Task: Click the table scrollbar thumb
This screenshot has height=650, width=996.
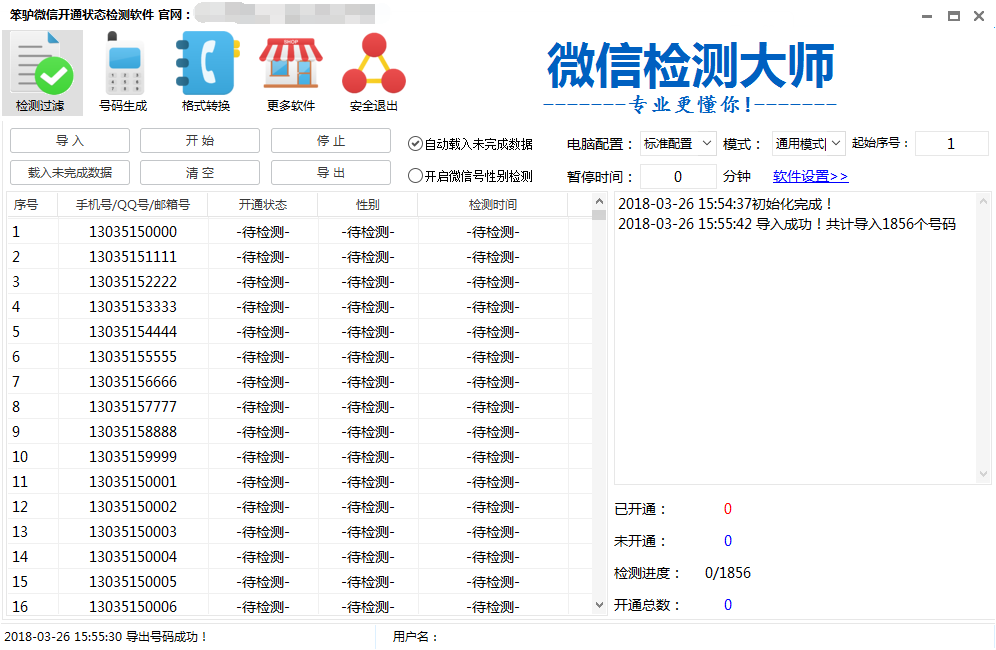Action: point(599,214)
